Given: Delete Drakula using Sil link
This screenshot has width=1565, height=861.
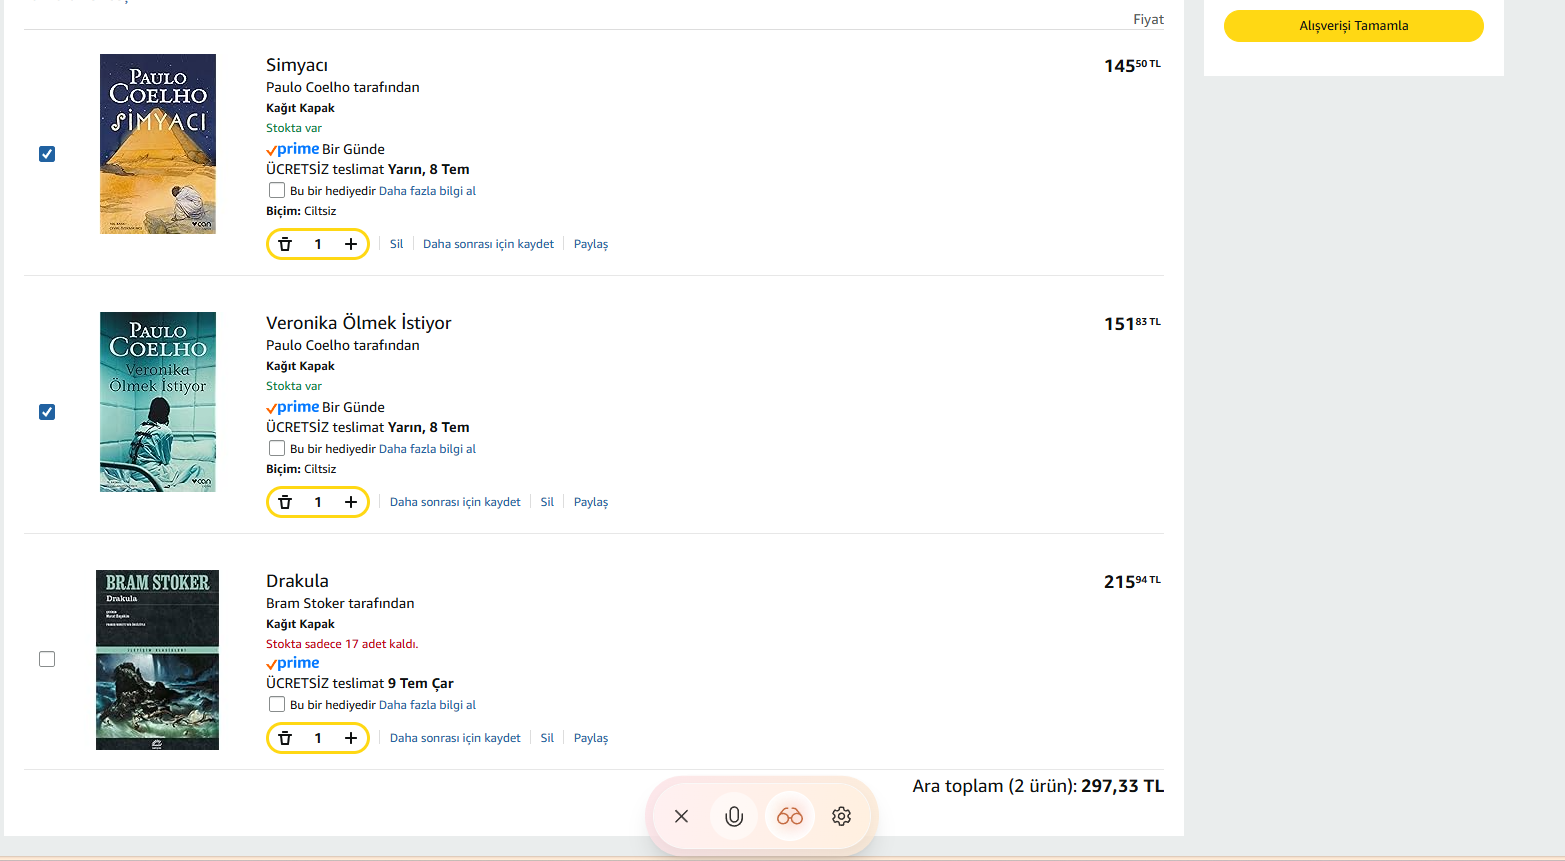Looking at the screenshot, I should click(x=547, y=738).
